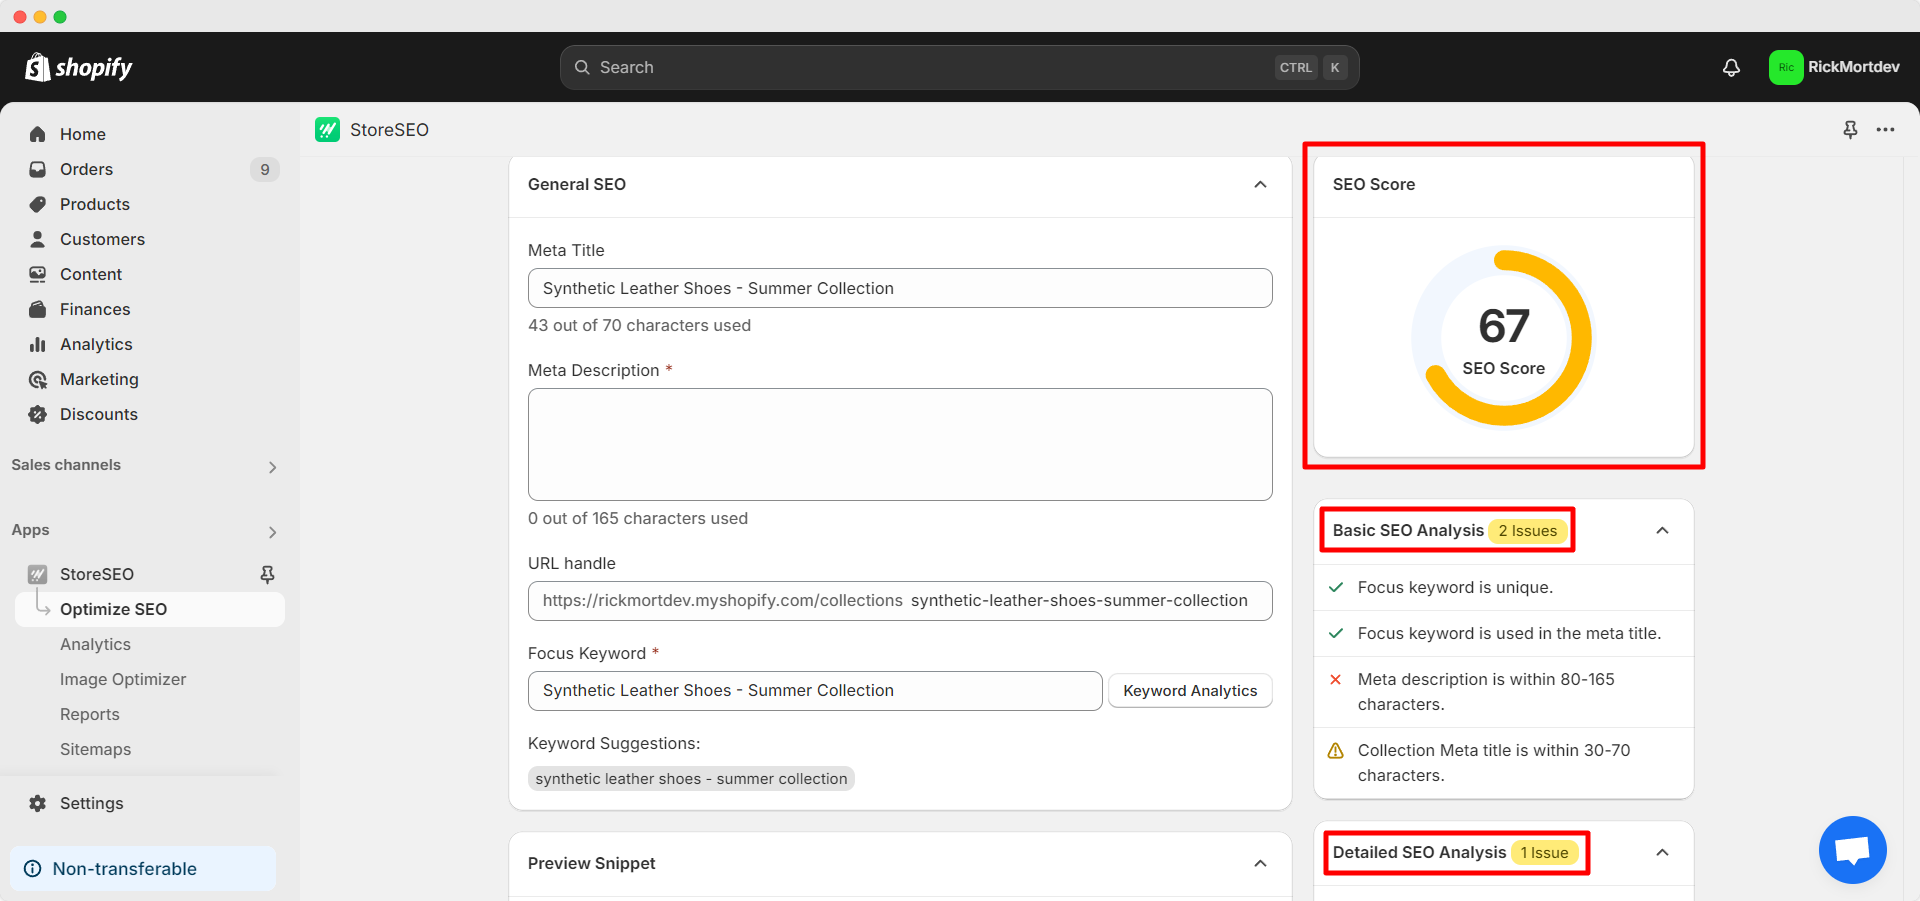Click the checkmark for focus keyword unique
This screenshot has width=1920, height=901.
1335,587
